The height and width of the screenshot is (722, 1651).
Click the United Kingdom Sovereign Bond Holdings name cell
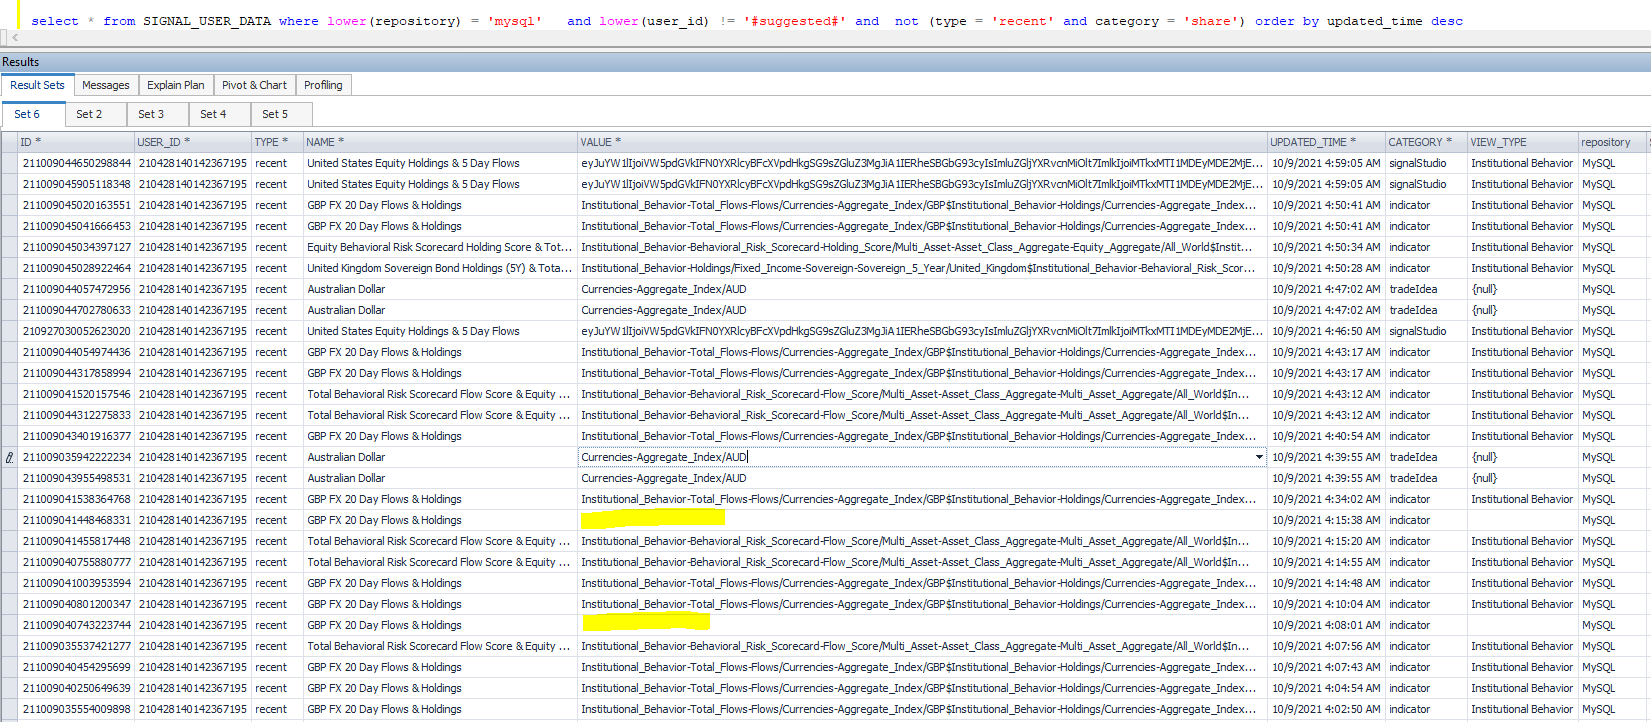(440, 268)
